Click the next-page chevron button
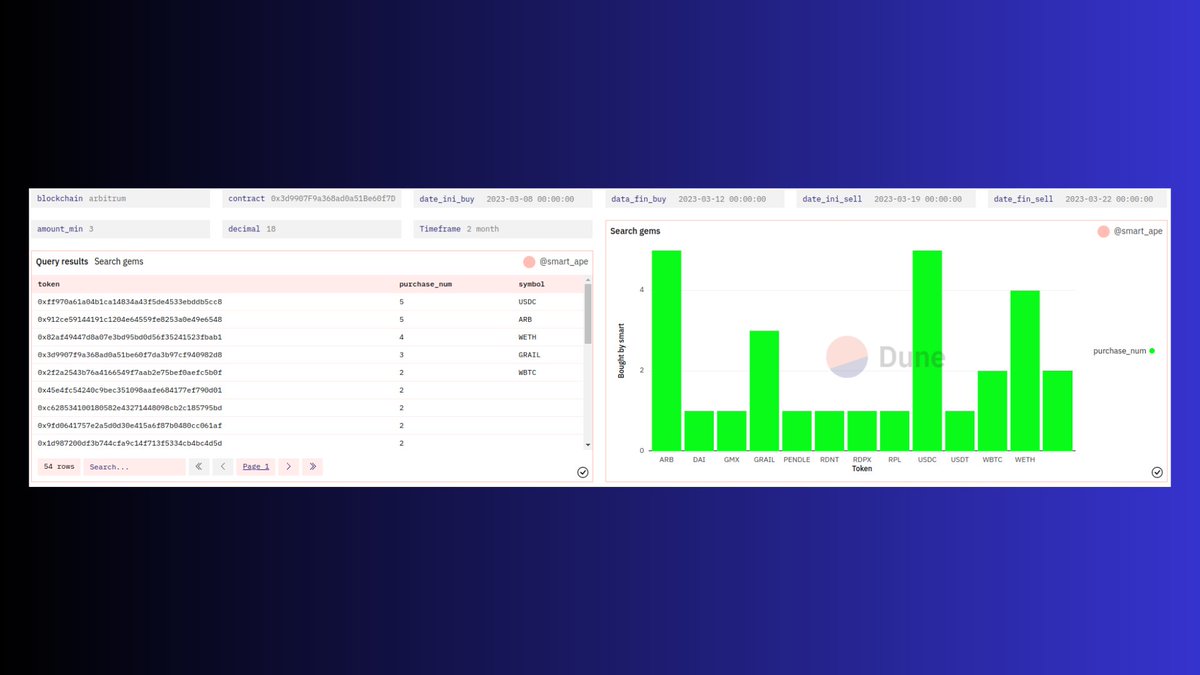This screenshot has height=675, width=1200. [288, 466]
